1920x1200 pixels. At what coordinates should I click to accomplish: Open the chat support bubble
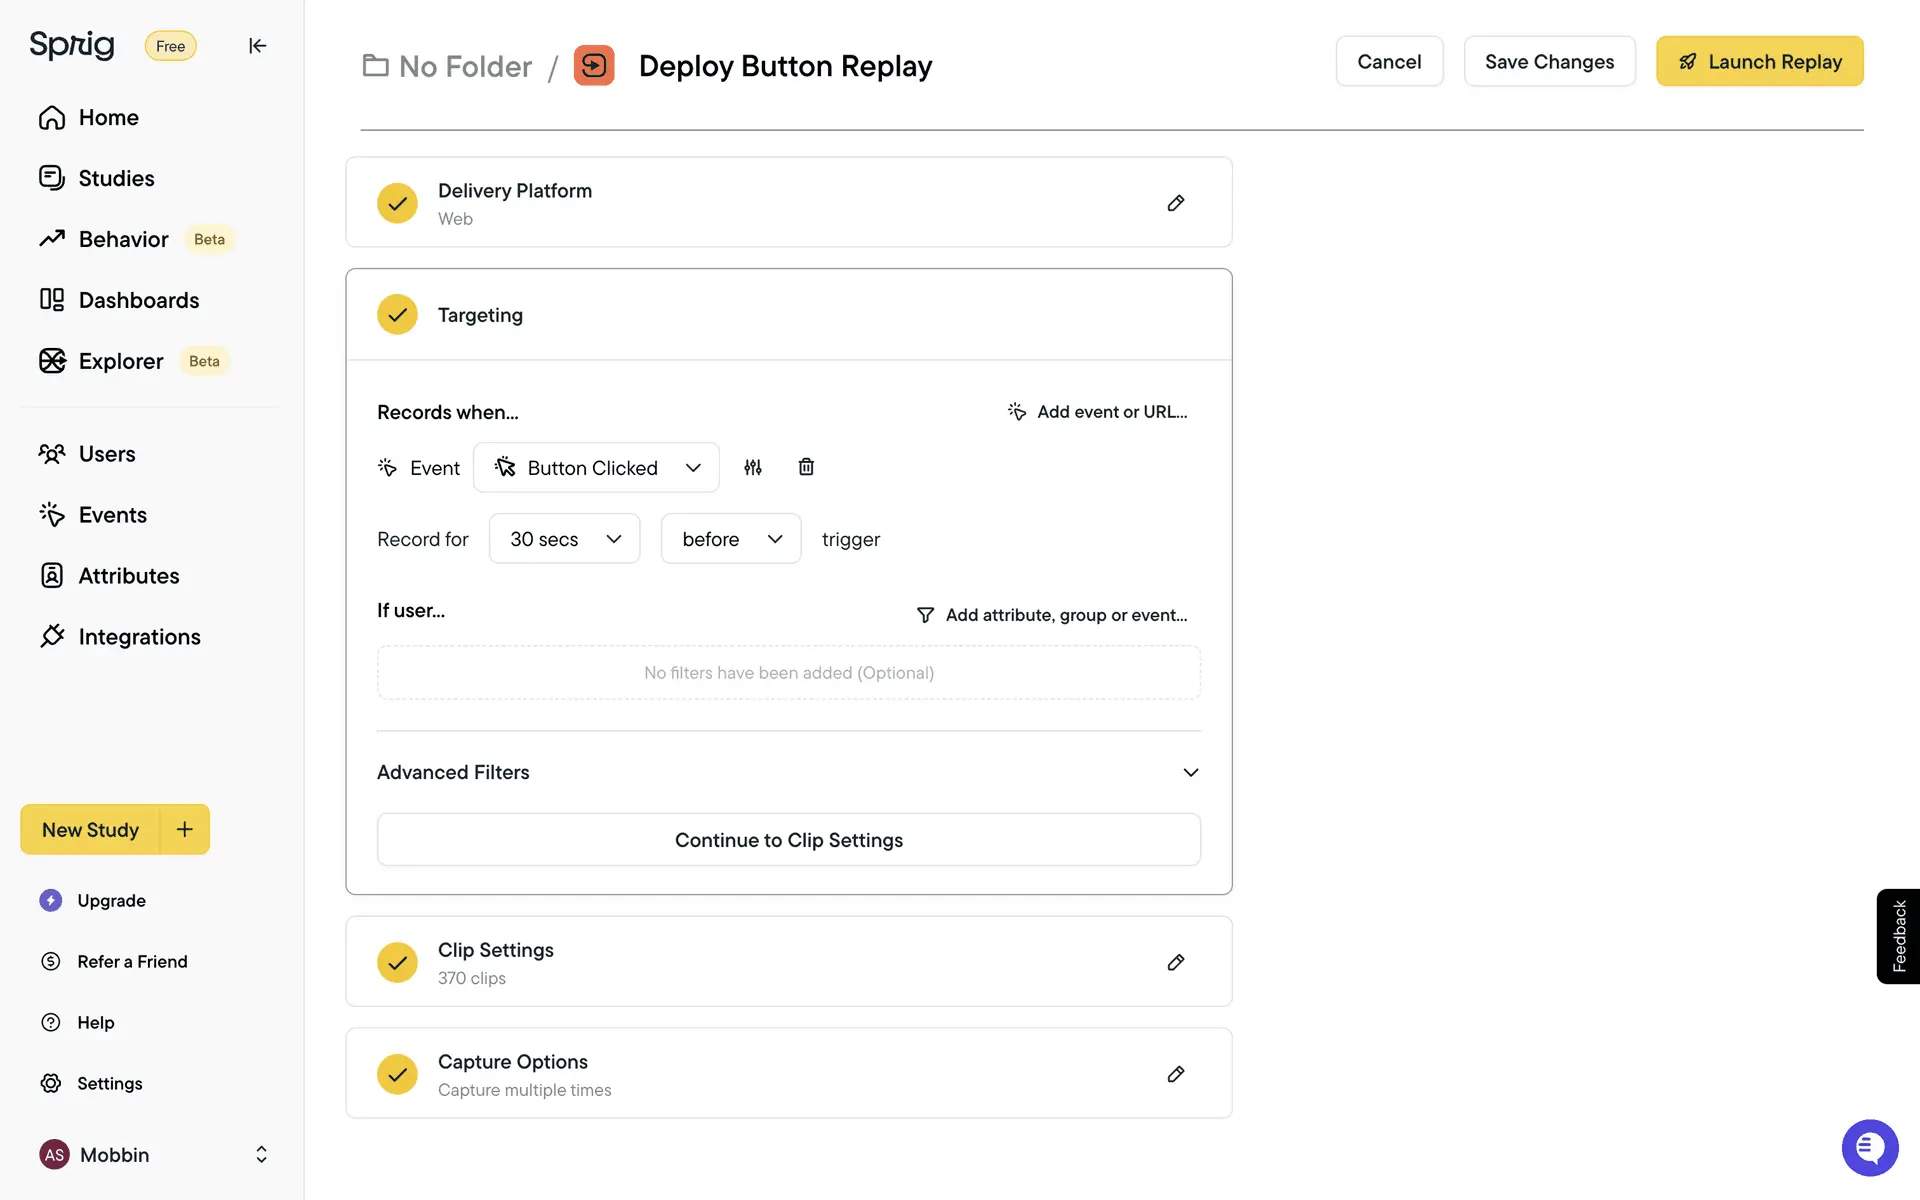[x=1869, y=1148]
